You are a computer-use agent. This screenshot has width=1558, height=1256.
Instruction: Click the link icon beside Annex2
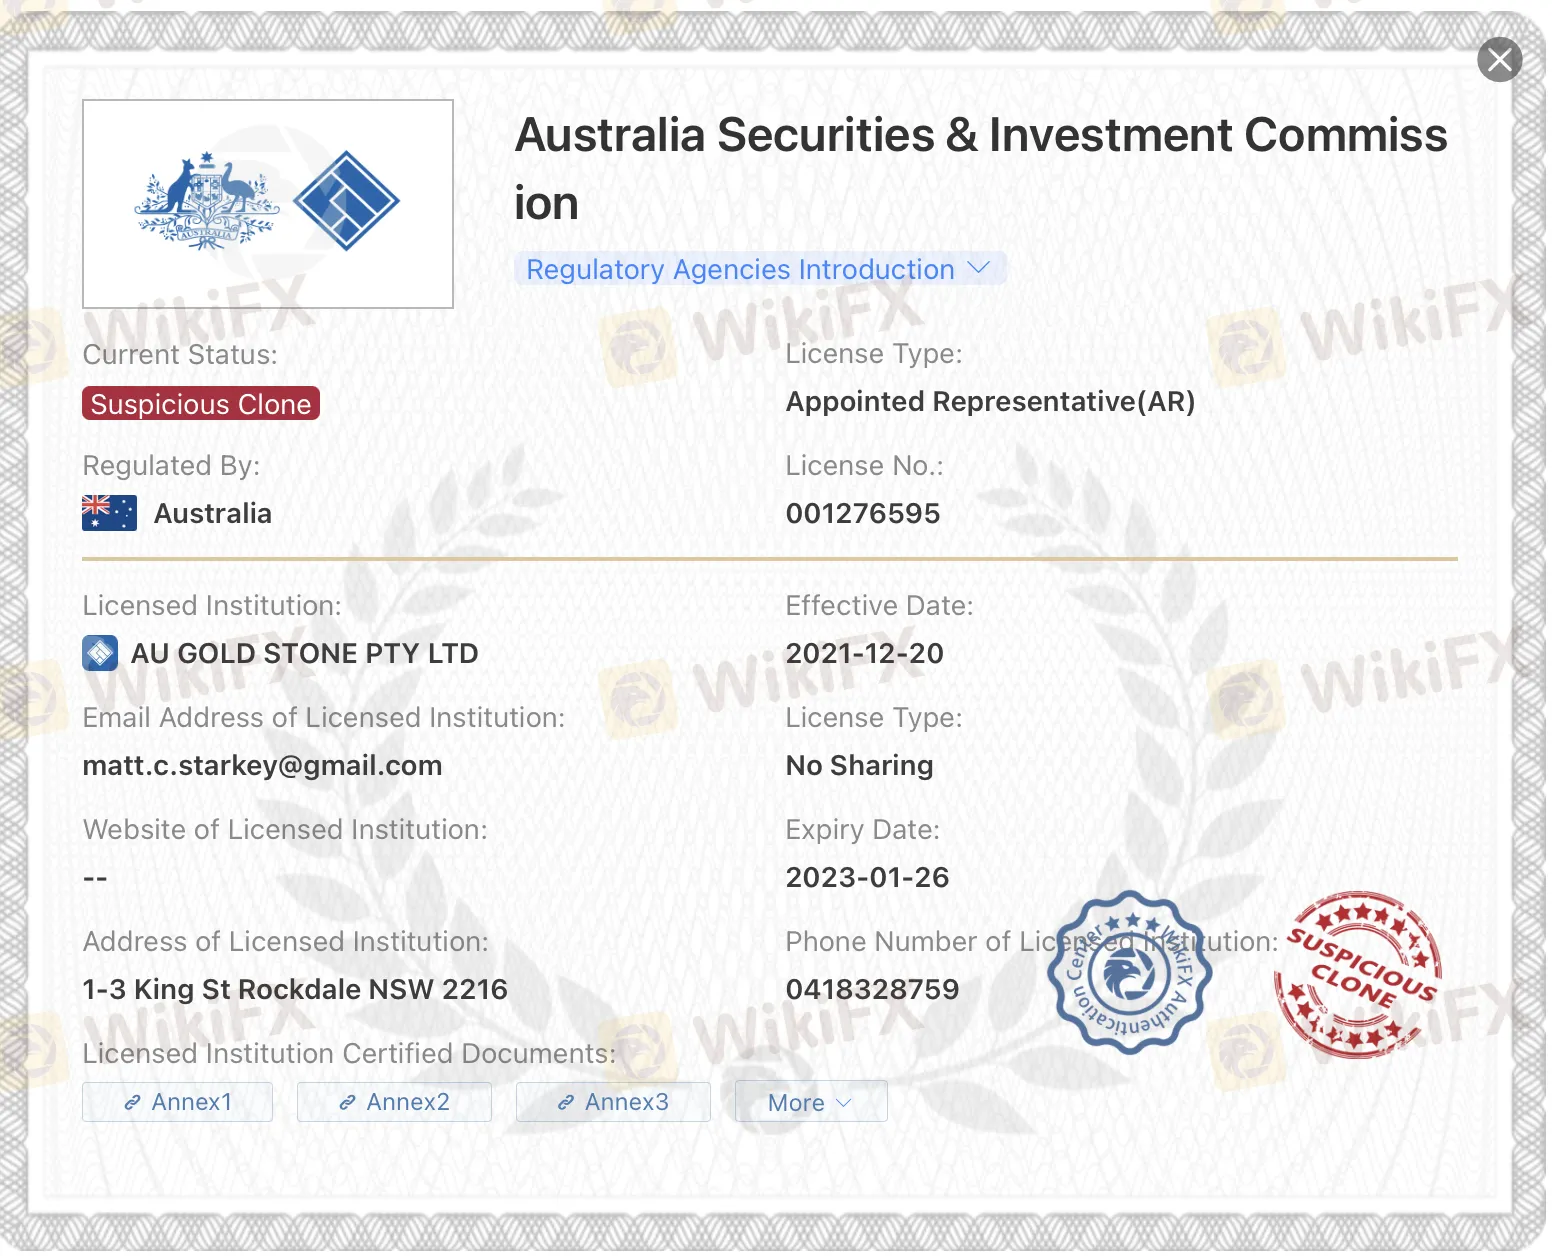click(x=347, y=1102)
